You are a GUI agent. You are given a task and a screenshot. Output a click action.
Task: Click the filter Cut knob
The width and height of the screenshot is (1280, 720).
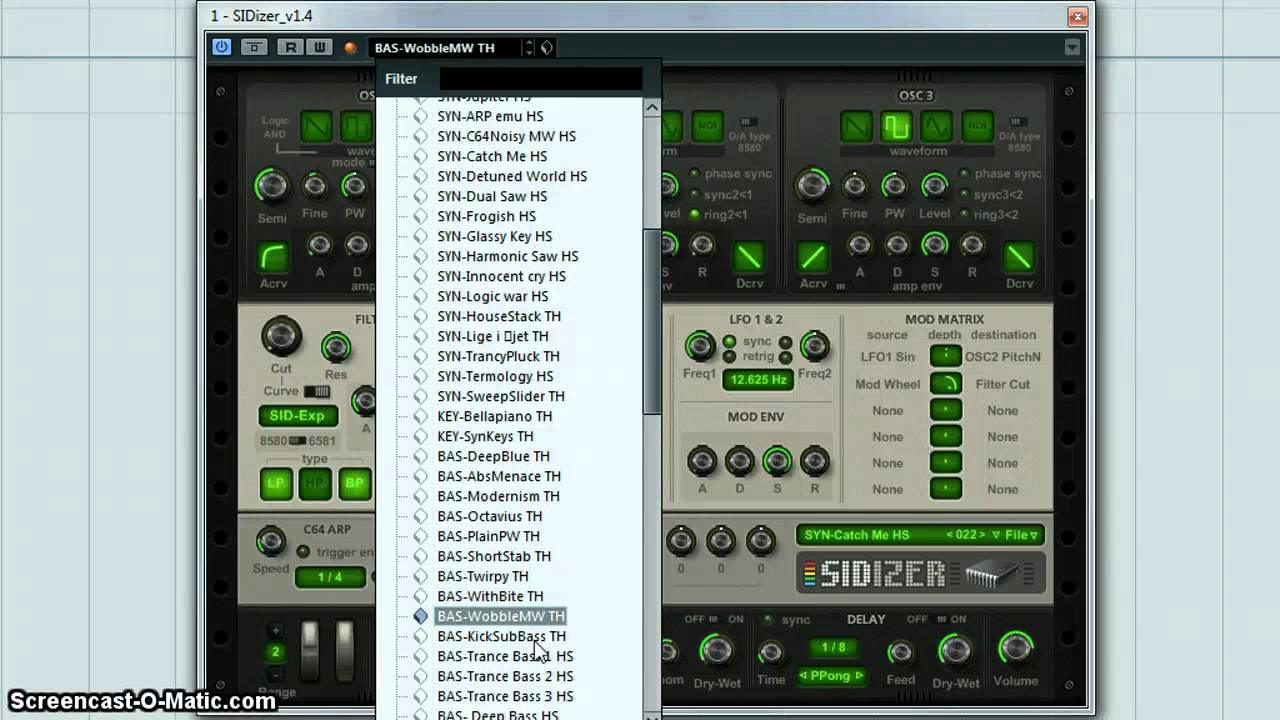pyautogui.click(x=281, y=336)
